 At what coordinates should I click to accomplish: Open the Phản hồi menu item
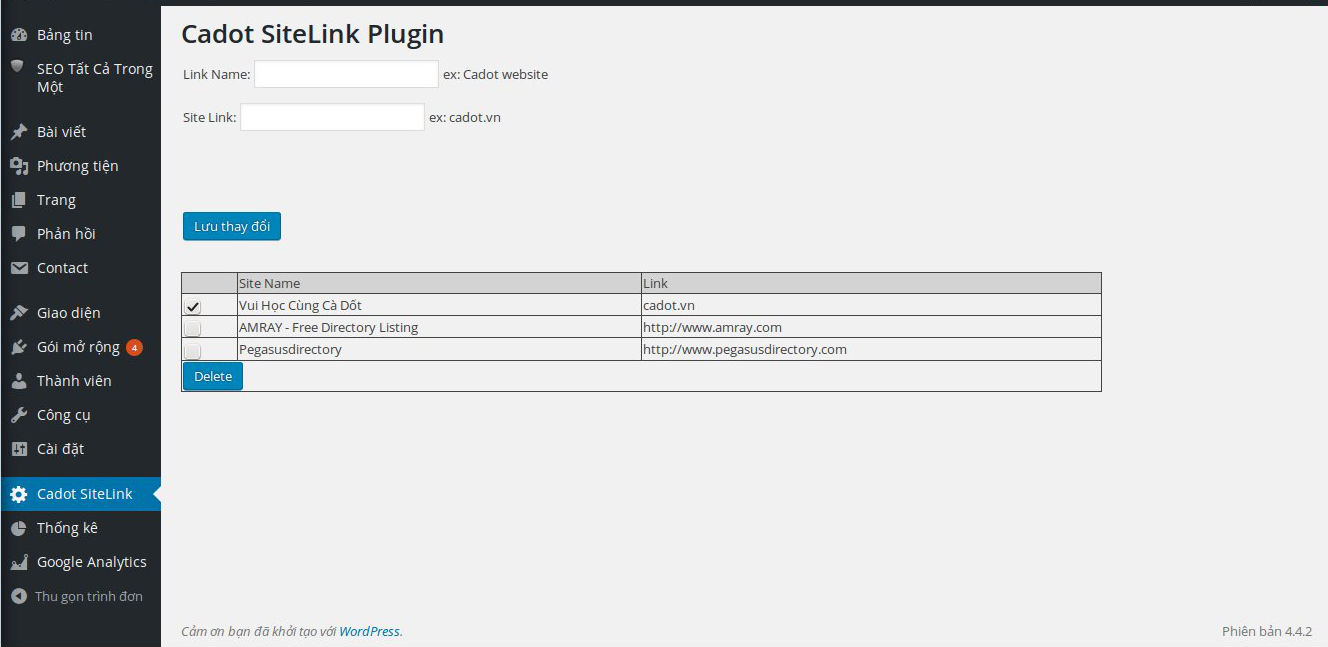80,234
